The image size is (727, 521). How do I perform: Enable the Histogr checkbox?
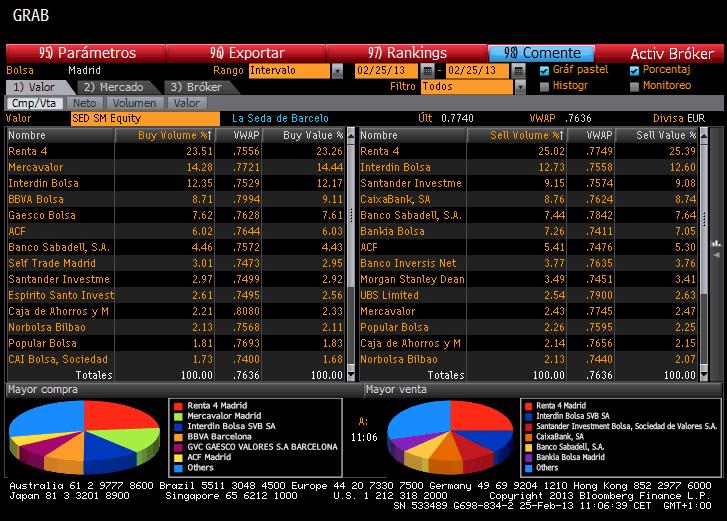tap(544, 86)
